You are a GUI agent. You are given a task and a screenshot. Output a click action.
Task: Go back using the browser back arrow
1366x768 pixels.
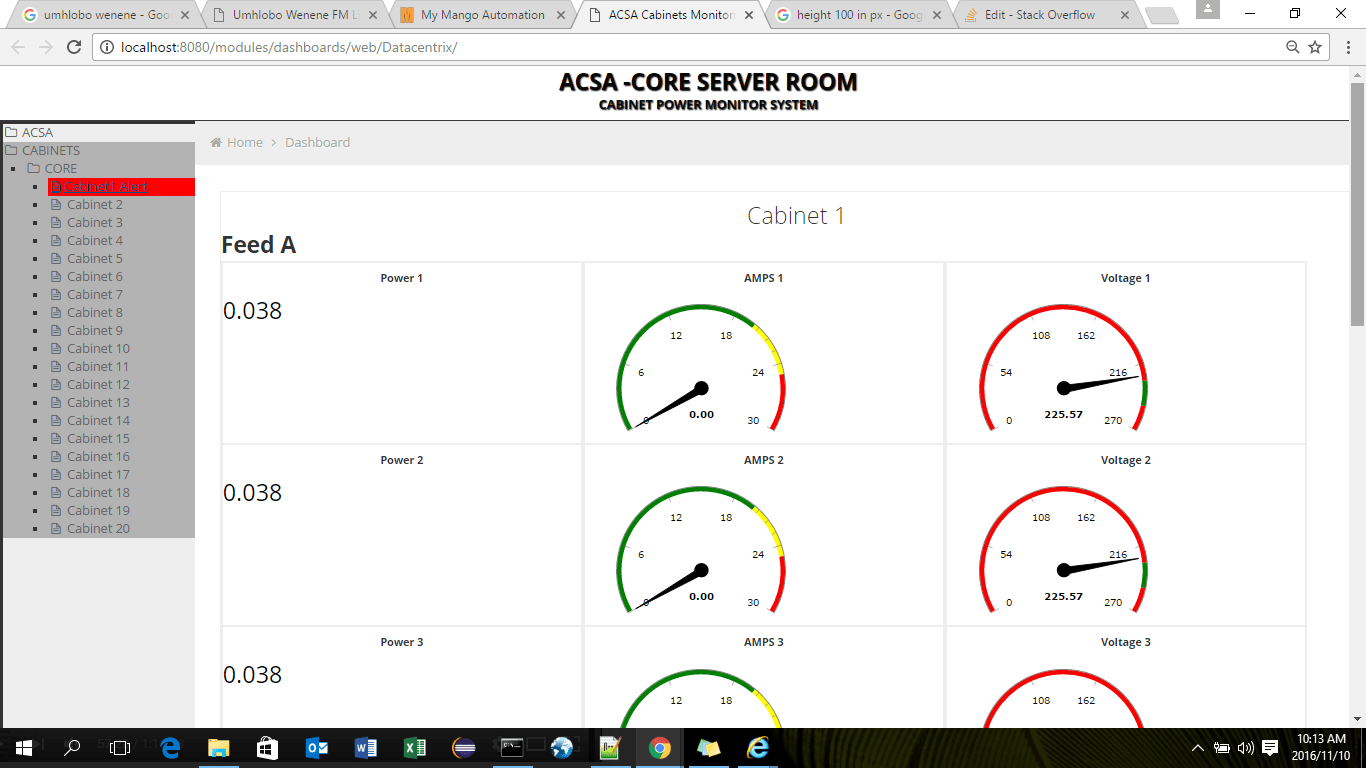18,47
